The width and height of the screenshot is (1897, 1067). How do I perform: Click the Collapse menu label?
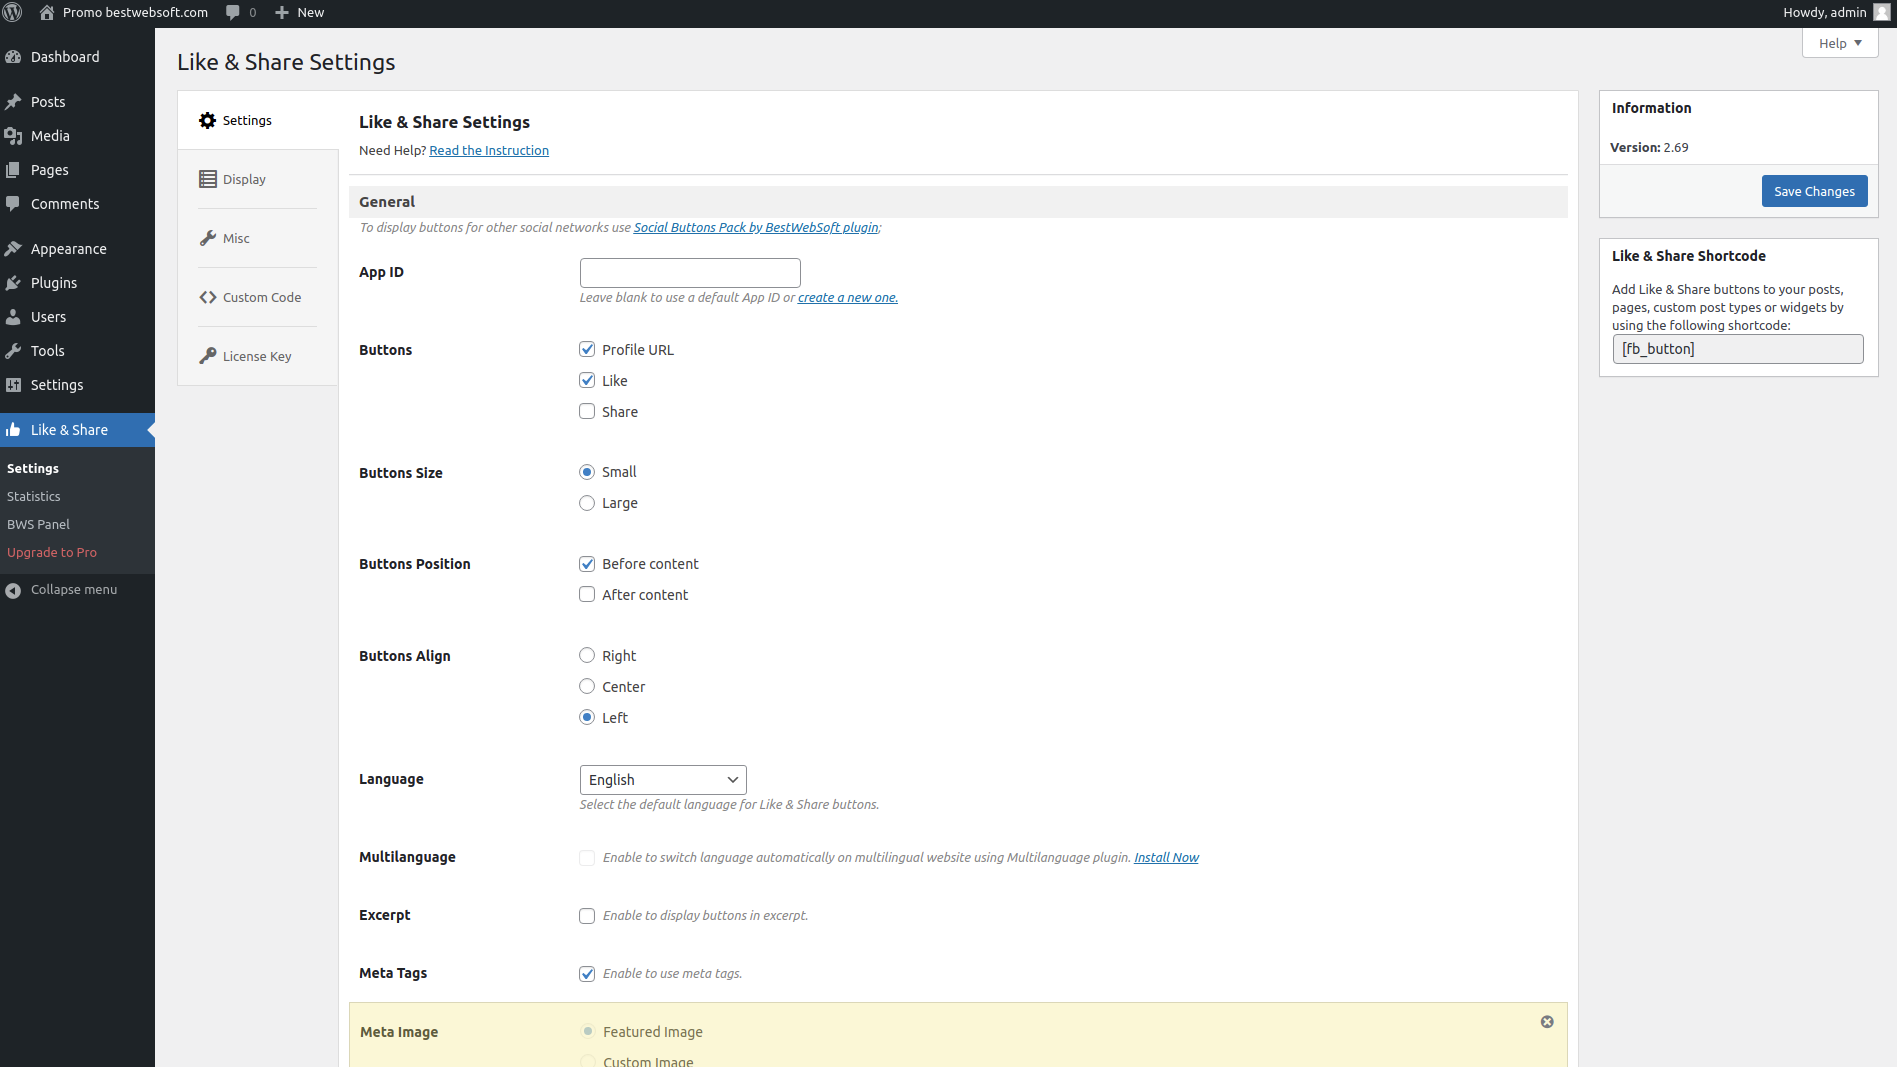point(74,590)
